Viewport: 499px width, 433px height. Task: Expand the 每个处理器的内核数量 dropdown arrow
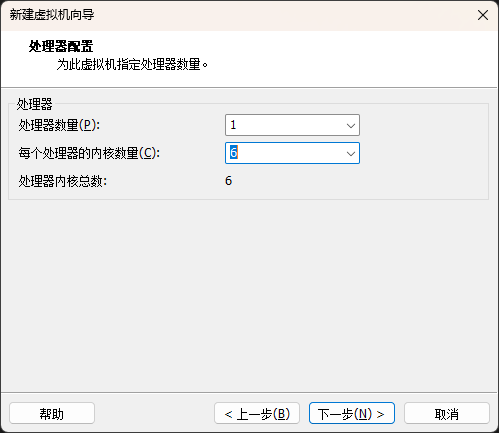(350, 153)
